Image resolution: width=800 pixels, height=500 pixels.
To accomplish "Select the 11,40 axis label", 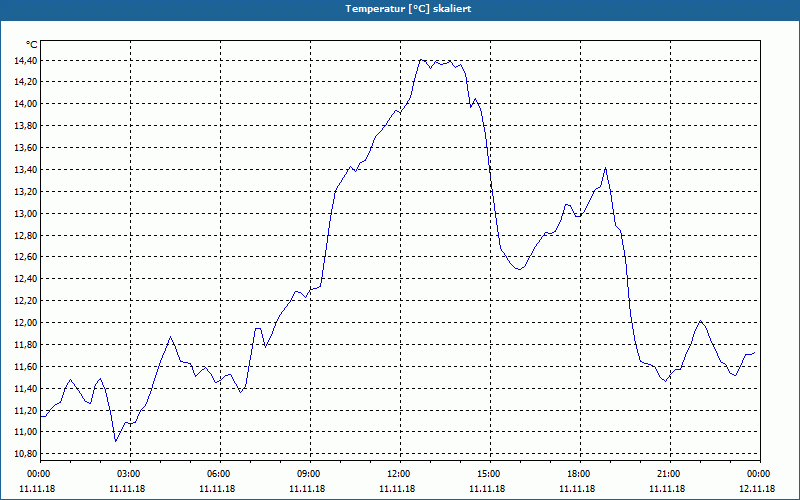I will click(26, 388).
